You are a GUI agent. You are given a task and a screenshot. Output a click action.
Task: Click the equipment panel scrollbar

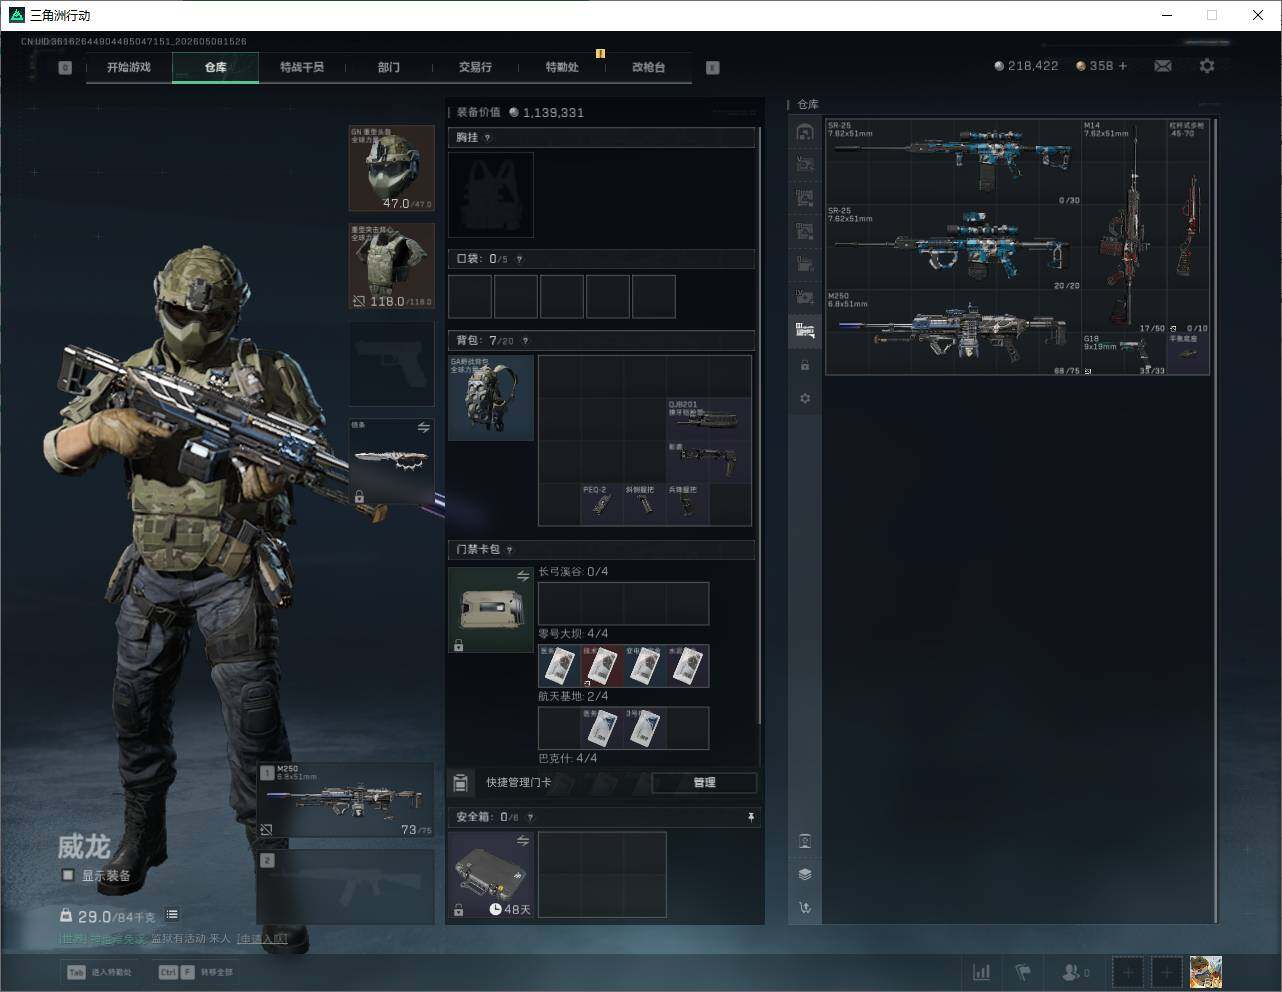pyautogui.click(x=761, y=425)
